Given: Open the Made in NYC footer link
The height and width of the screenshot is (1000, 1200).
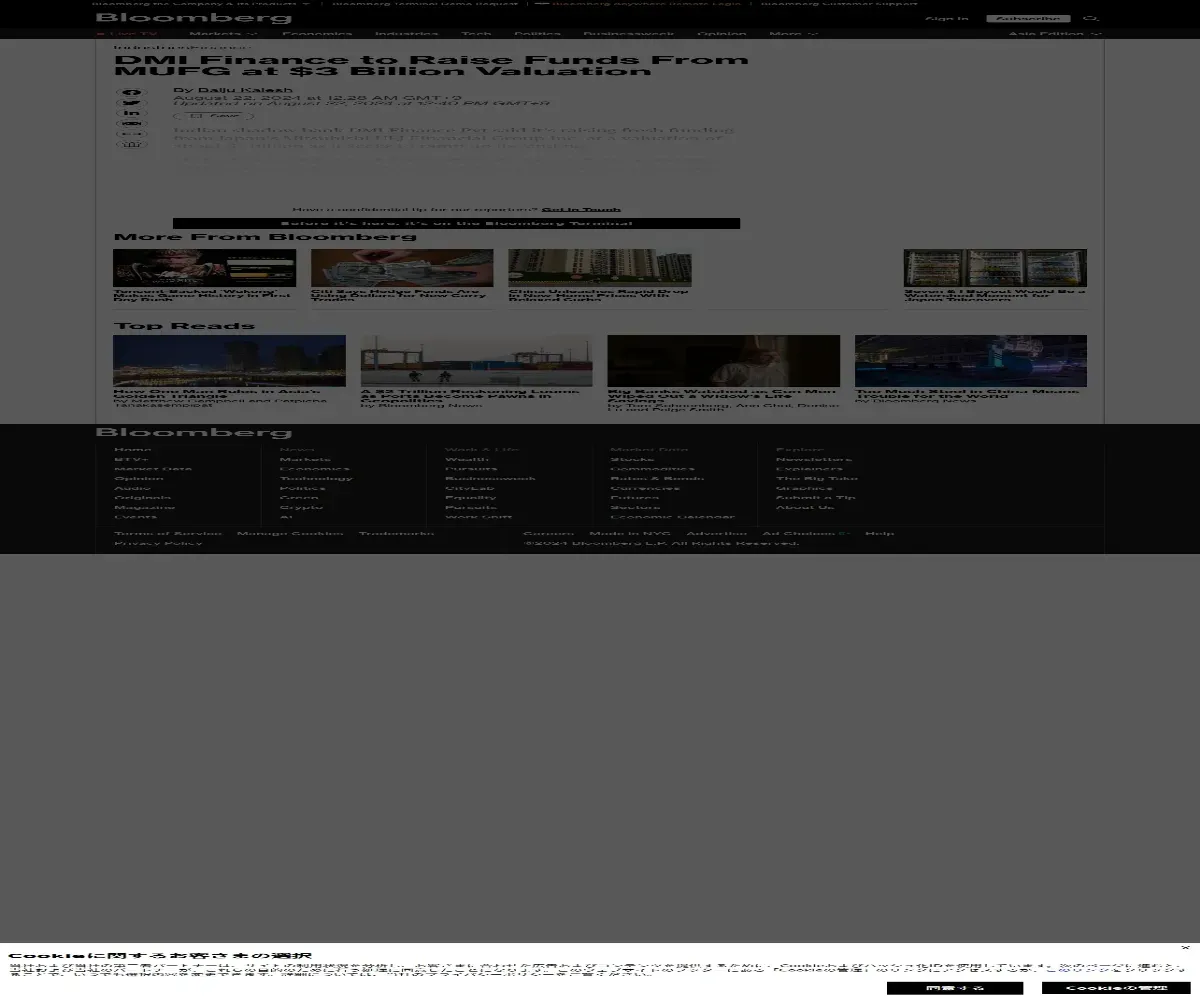Looking at the screenshot, I should tap(630, 534).
